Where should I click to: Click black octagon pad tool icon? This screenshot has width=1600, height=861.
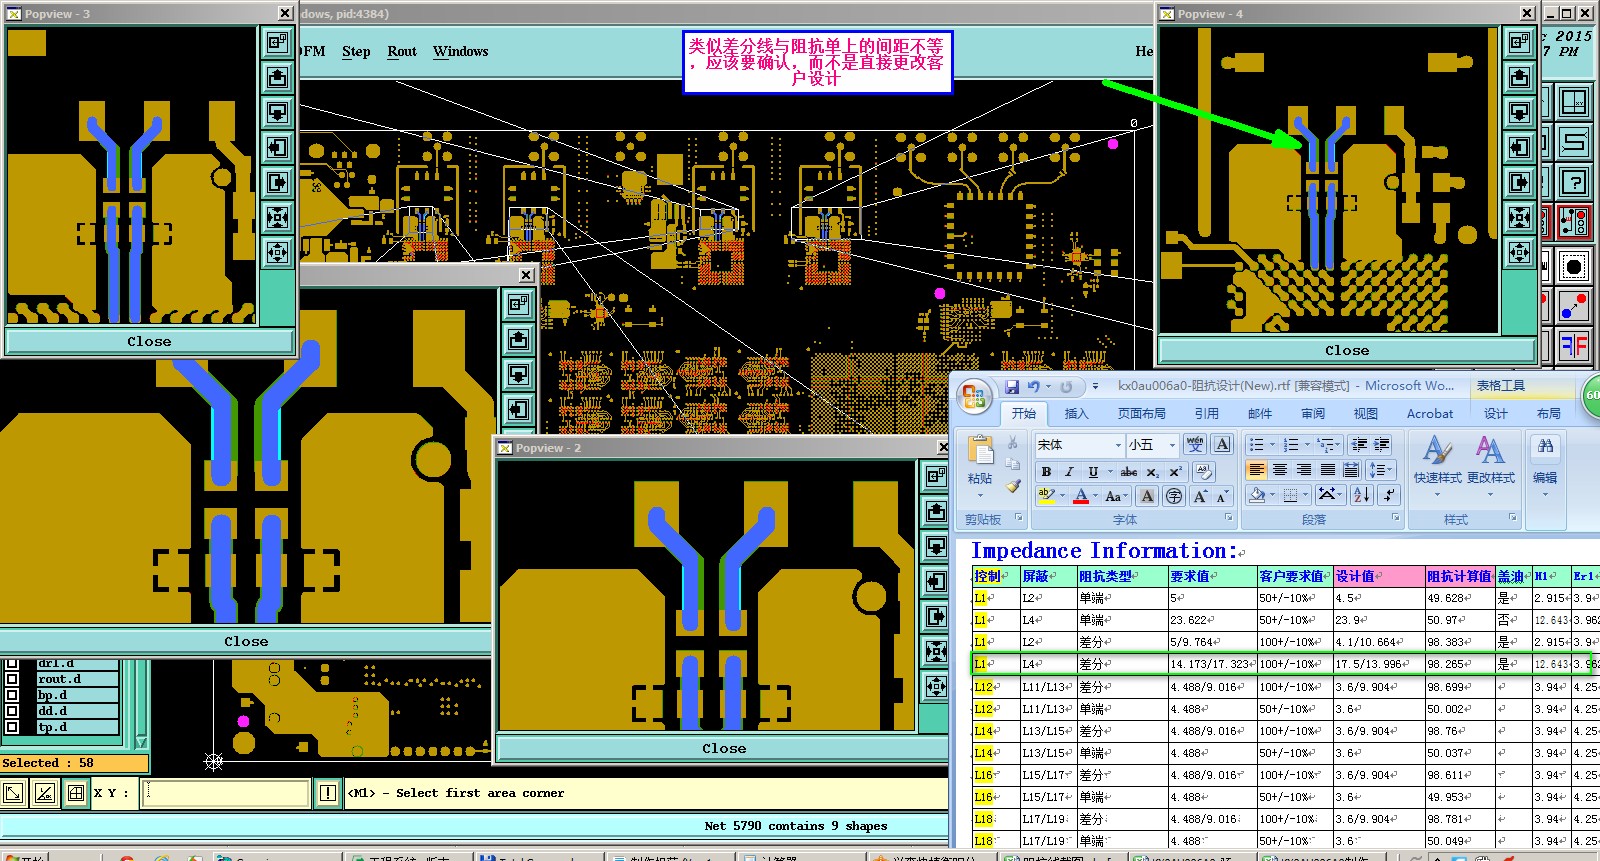(x=1574, y=266)
